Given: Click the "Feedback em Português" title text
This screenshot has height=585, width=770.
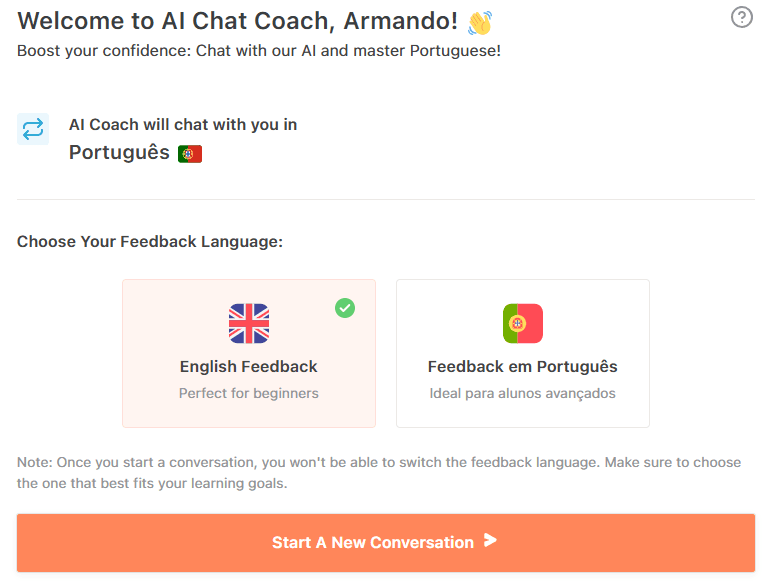Looking at the screenshot, I should 523,366.
